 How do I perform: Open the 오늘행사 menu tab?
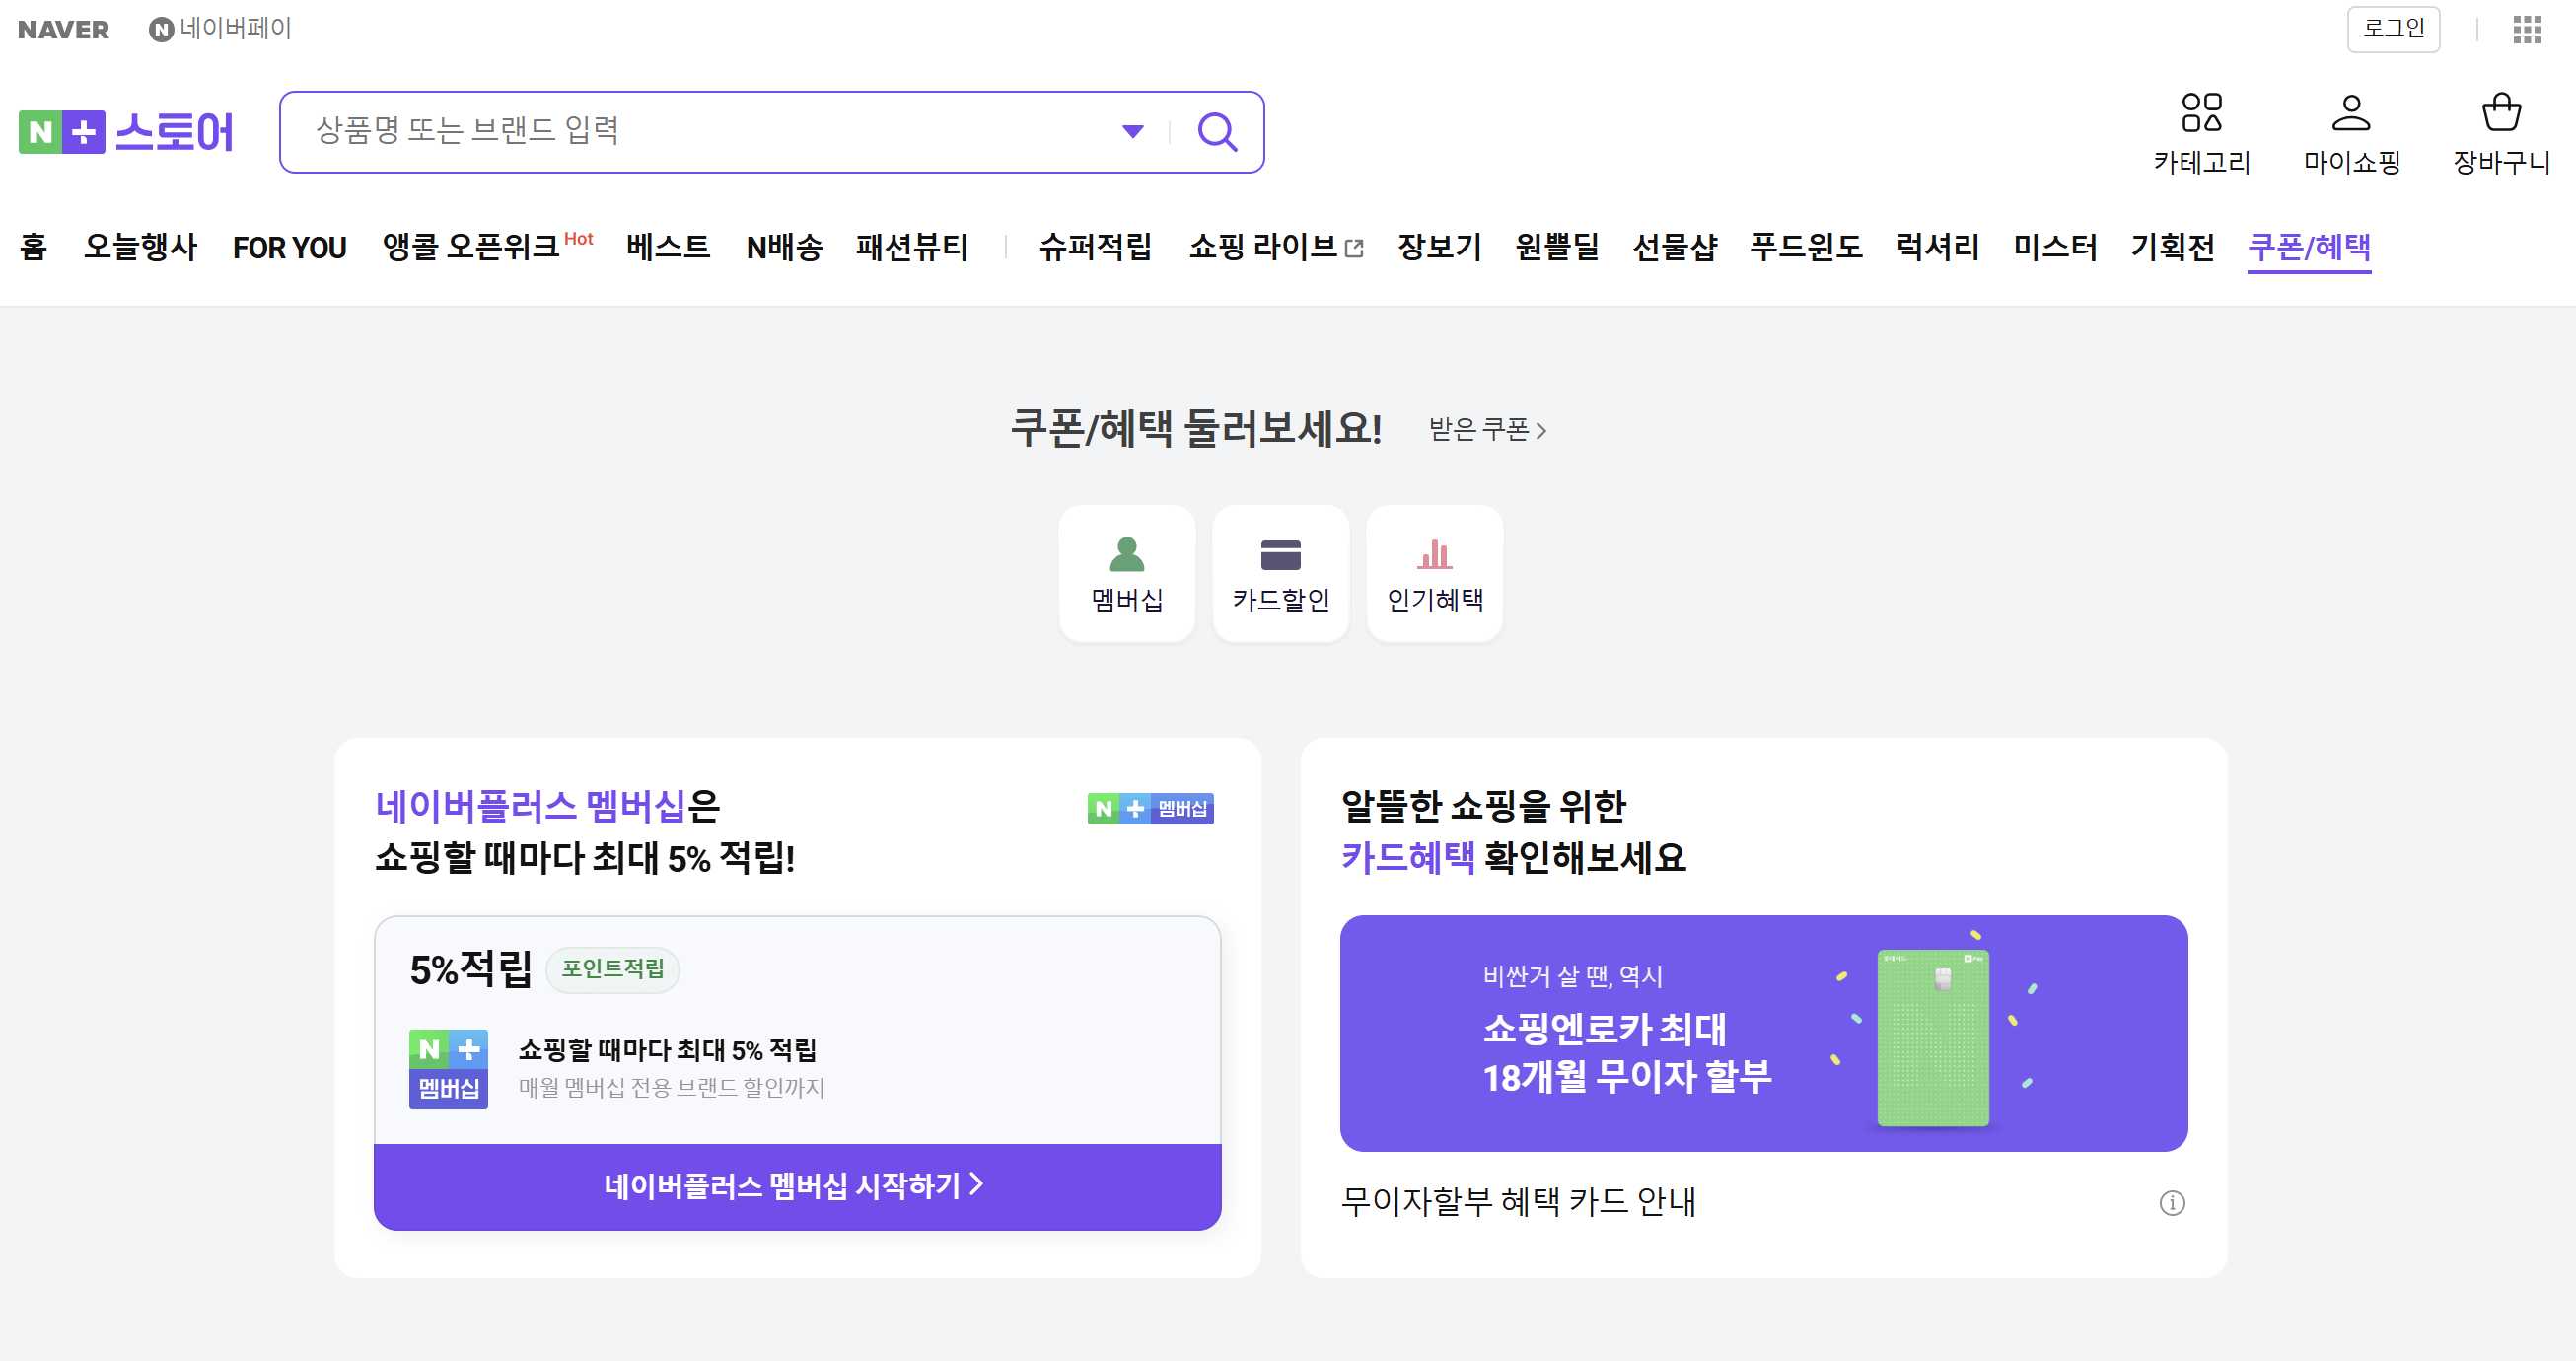pyautogui.click(x=140, y=246)
